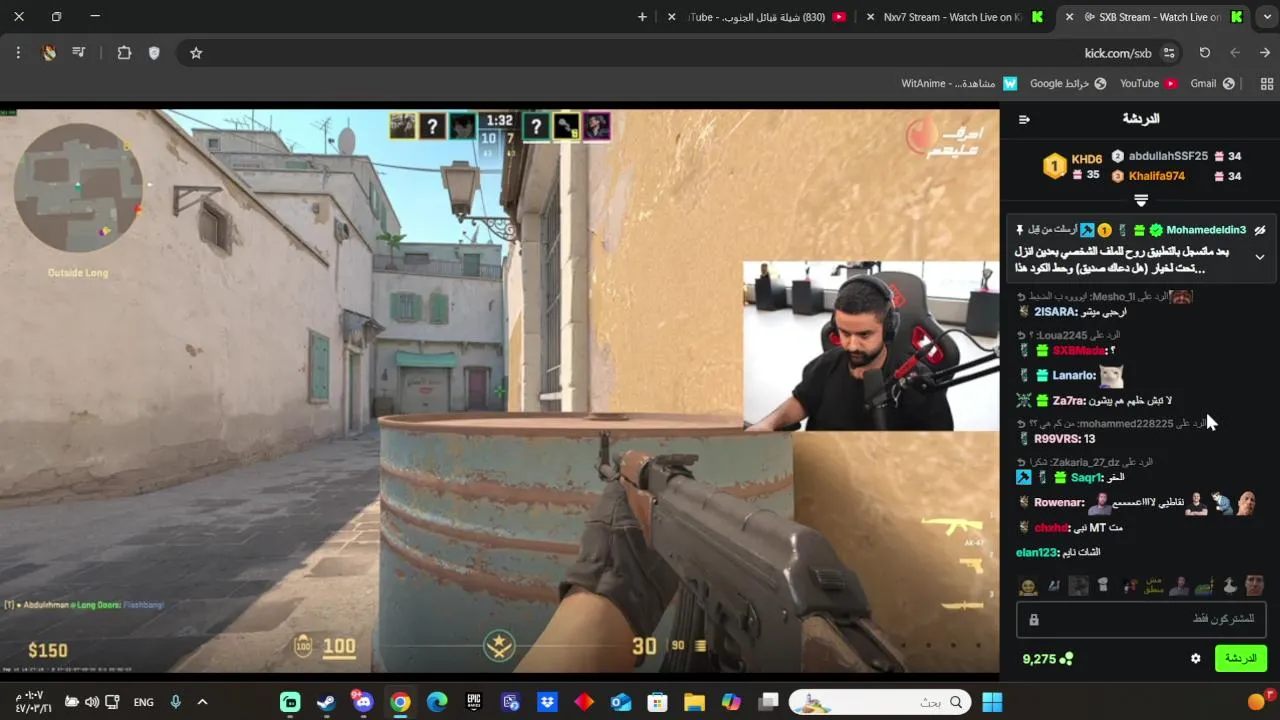
Task: Pick the chef hat emote in quick emotes
Action: click(x=1102, y=586)
